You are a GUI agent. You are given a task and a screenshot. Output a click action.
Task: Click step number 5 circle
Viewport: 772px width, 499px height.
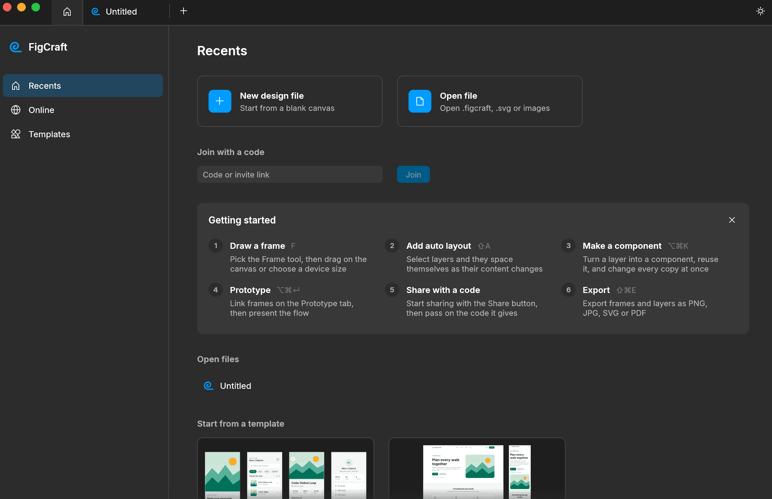coord(392,290)
